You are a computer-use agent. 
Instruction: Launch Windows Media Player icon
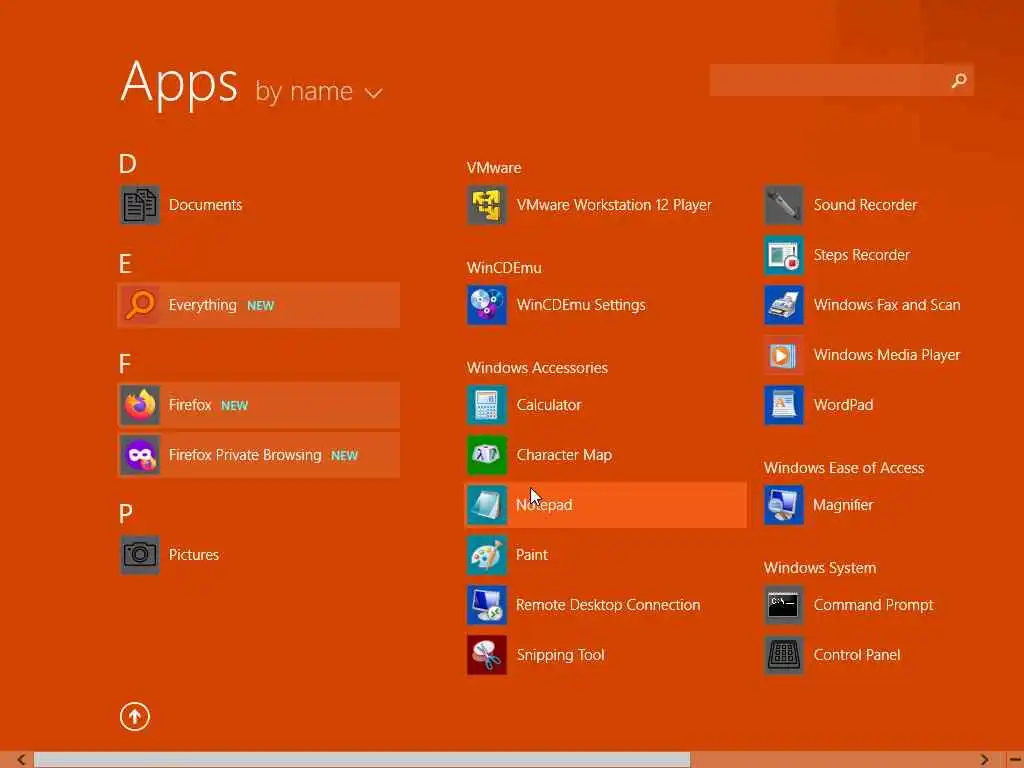pos(784,355)
